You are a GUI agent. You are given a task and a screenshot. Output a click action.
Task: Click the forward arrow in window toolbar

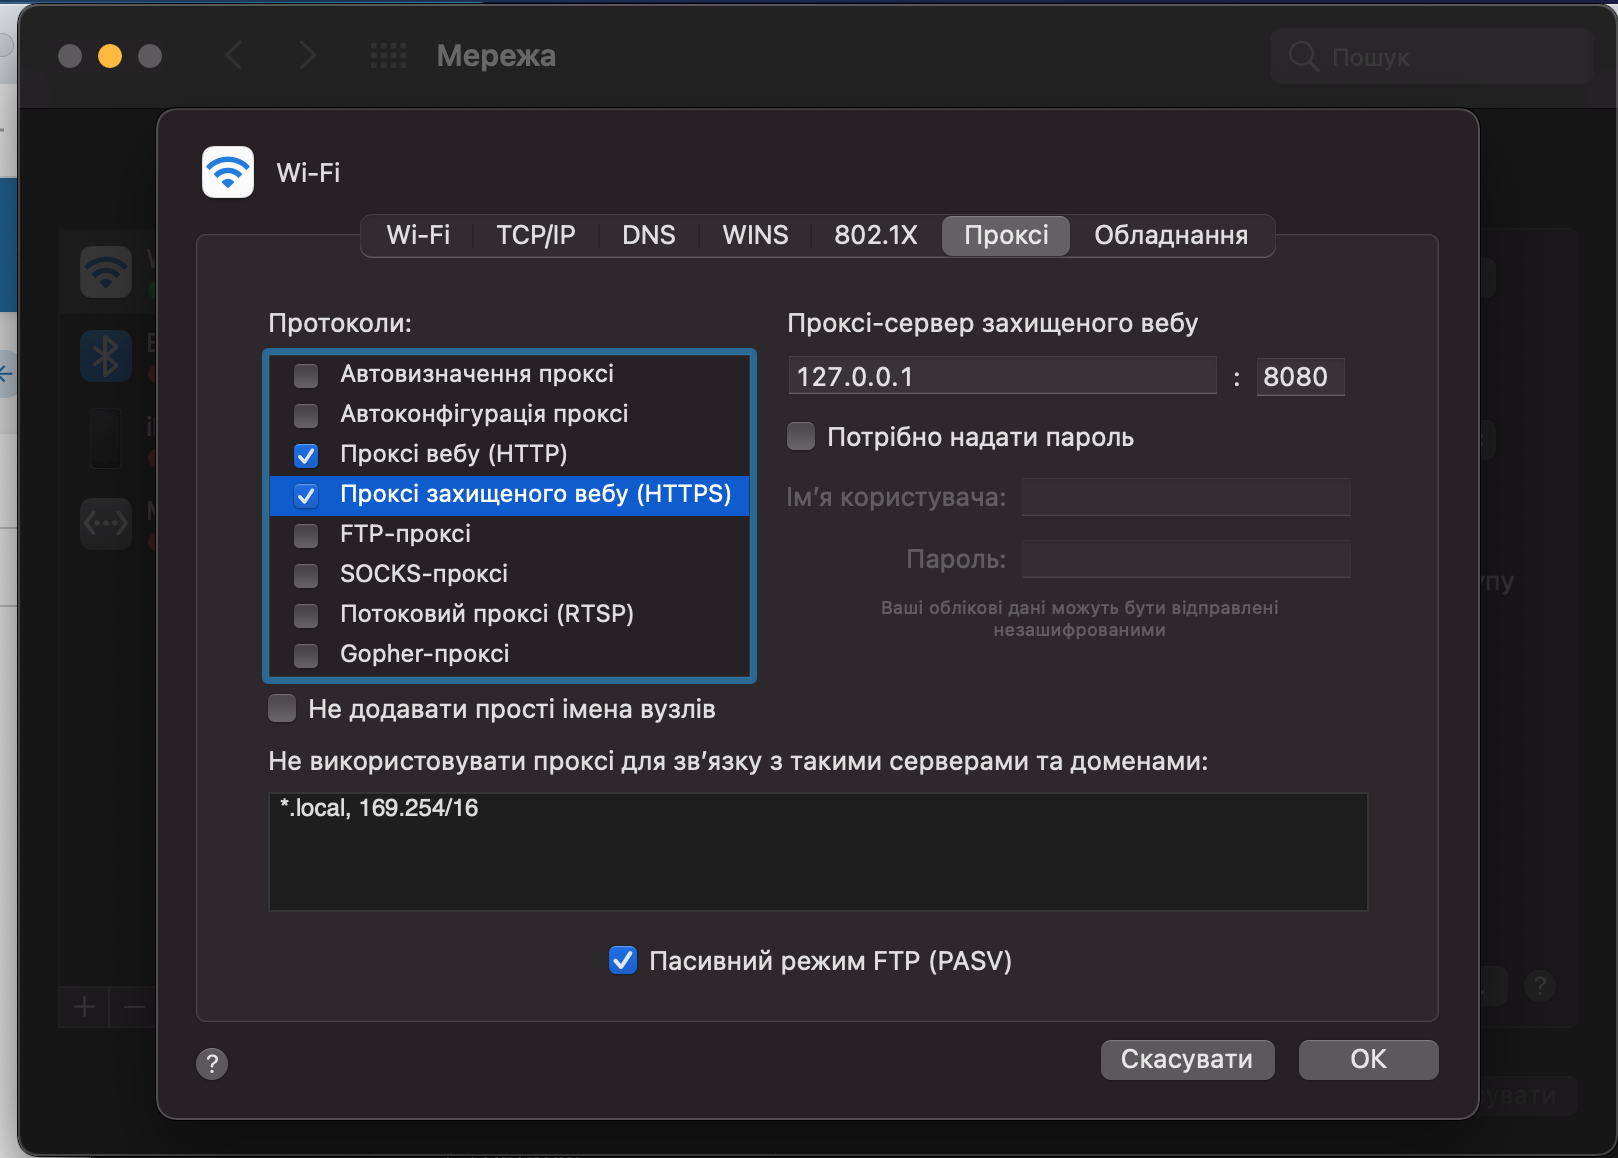click(x=307, y=56)
